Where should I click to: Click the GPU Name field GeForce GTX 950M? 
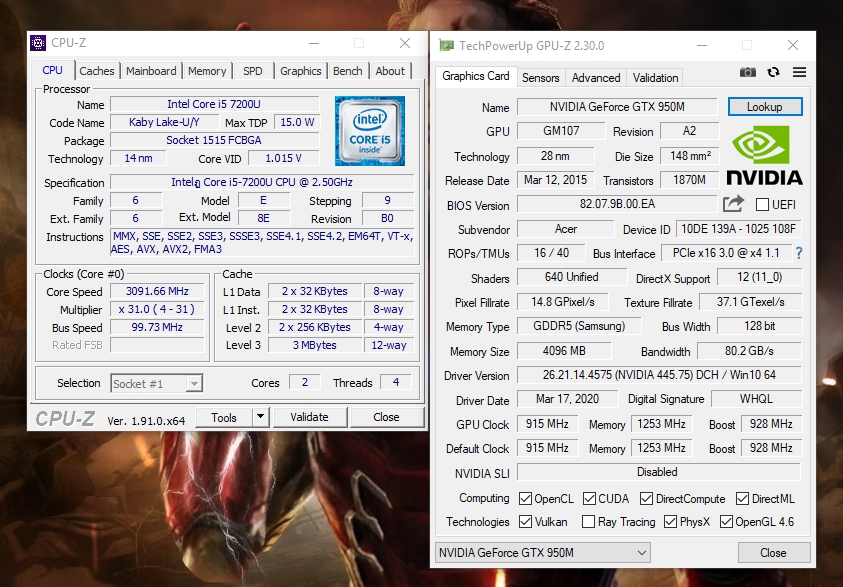tap(617, 106)
